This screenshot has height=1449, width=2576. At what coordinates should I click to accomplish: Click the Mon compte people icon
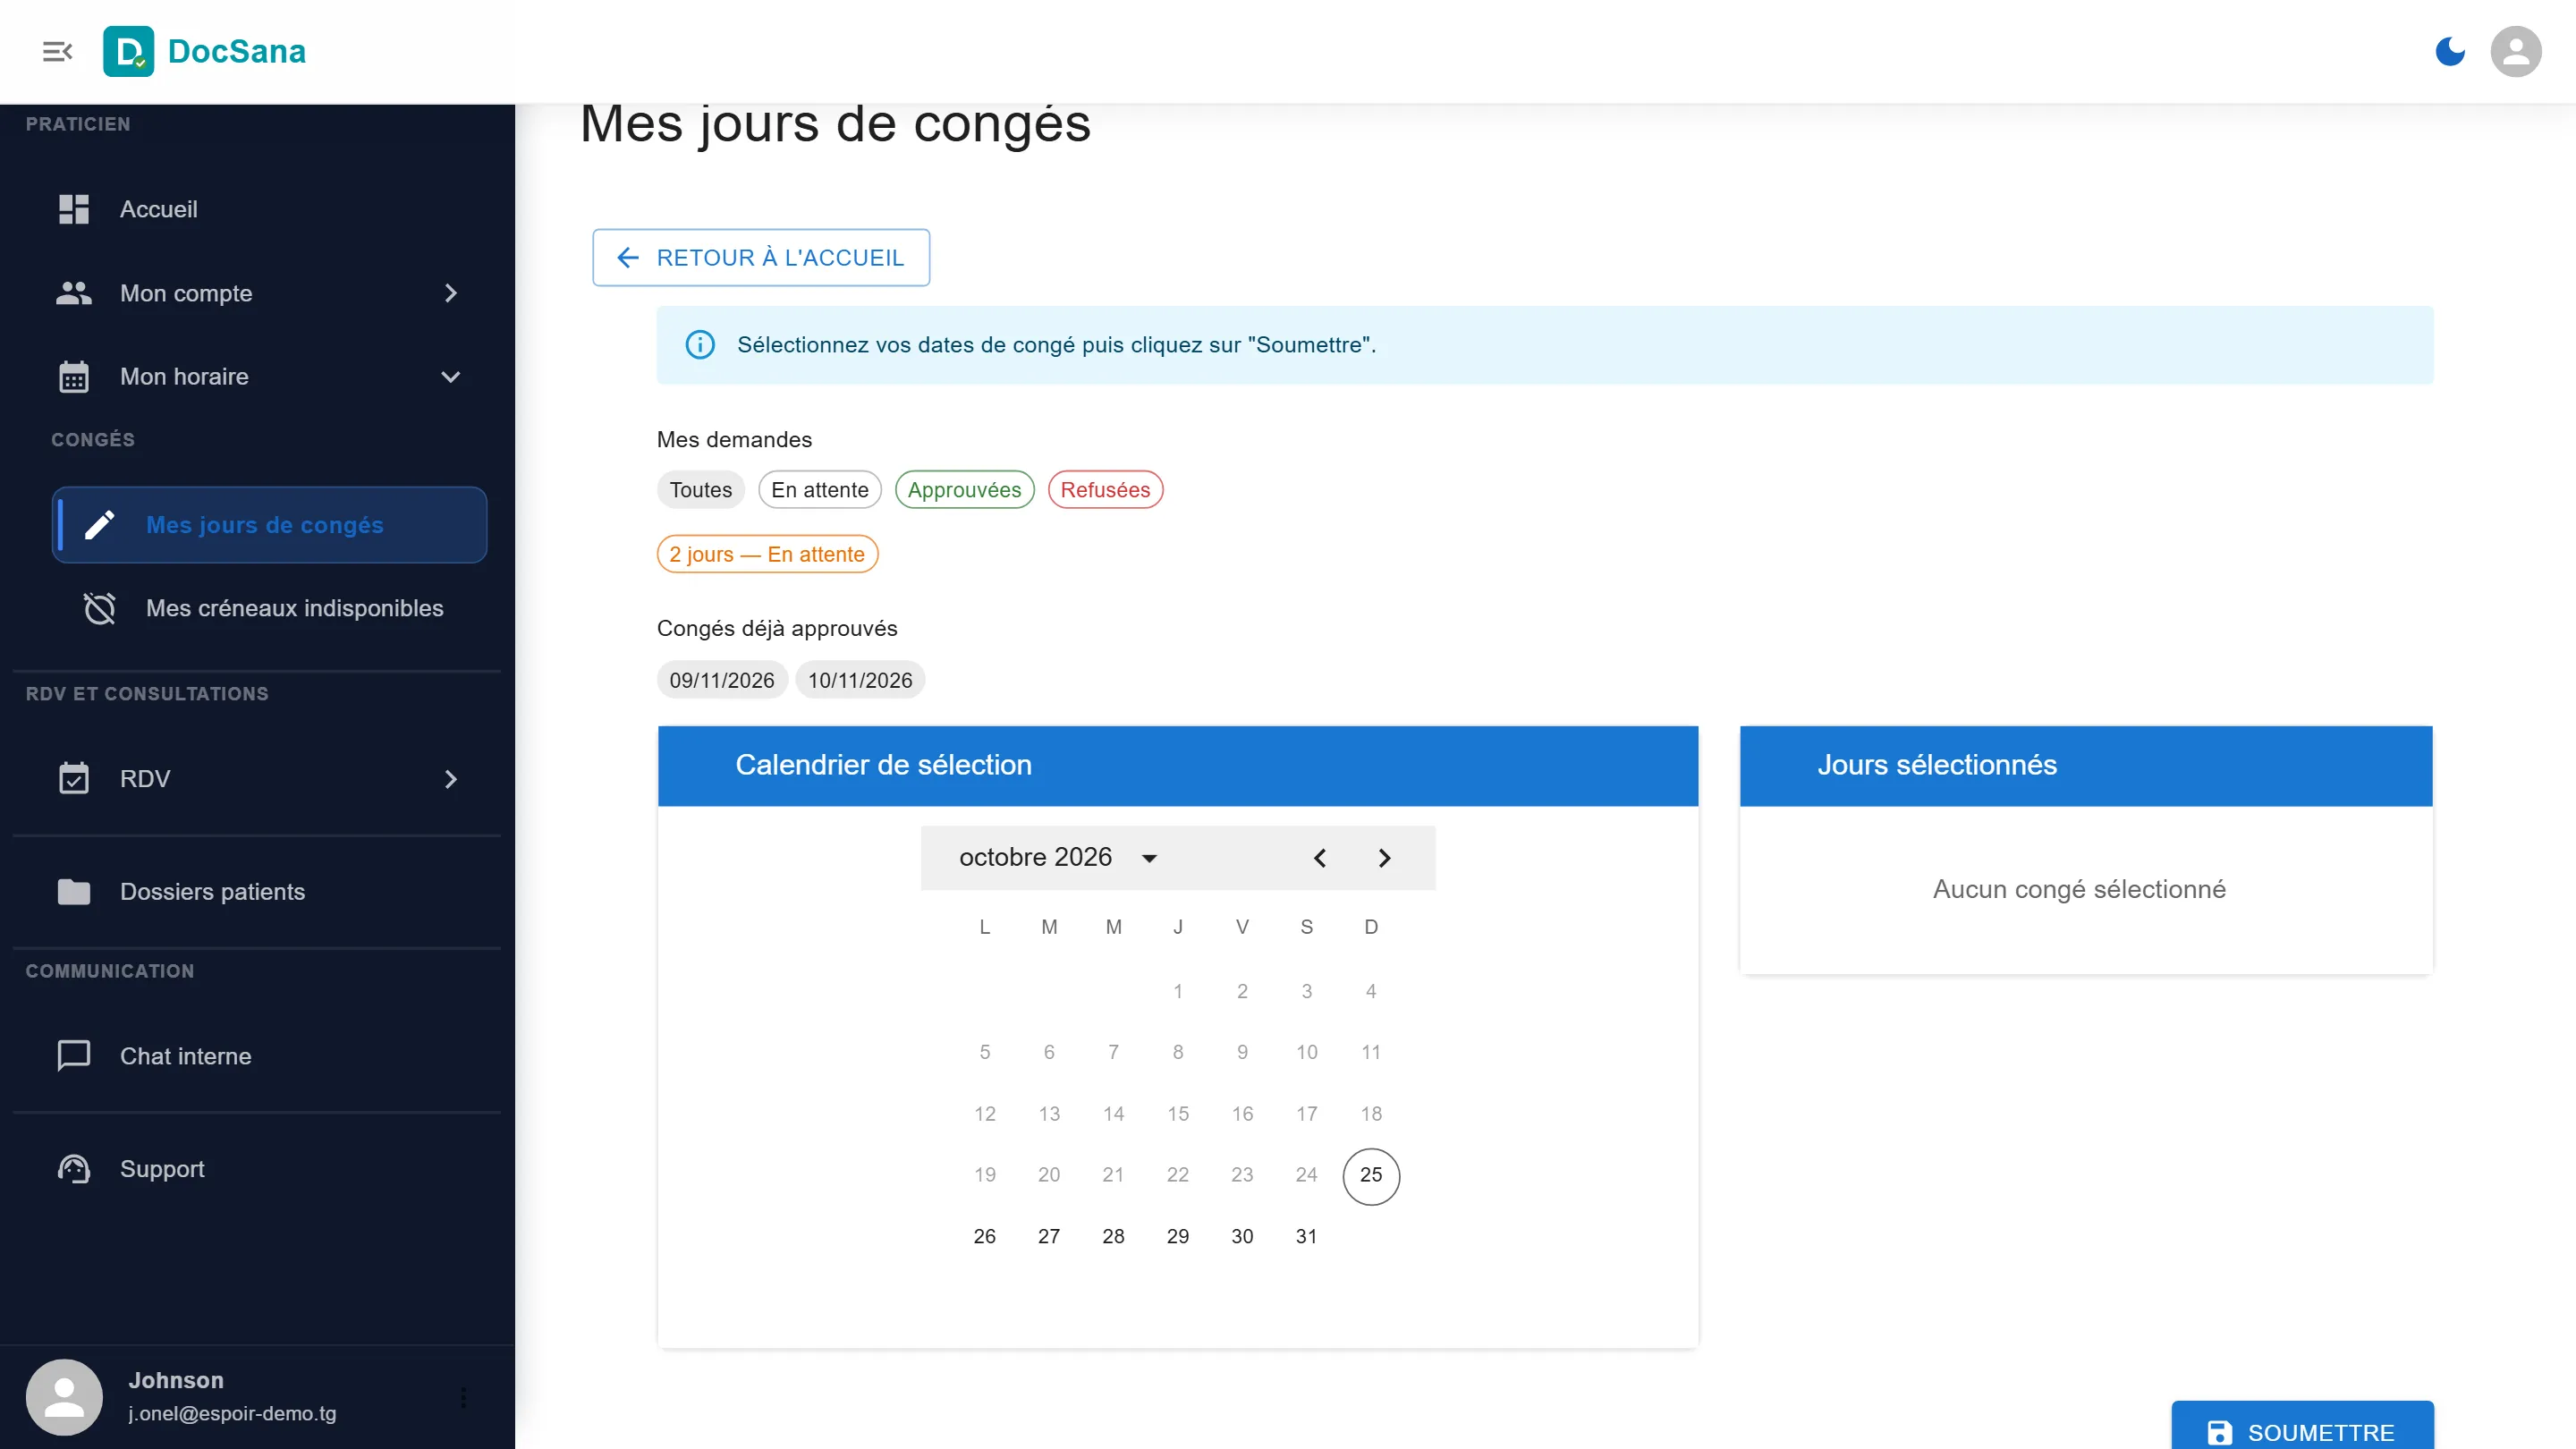tap(74, 293)
